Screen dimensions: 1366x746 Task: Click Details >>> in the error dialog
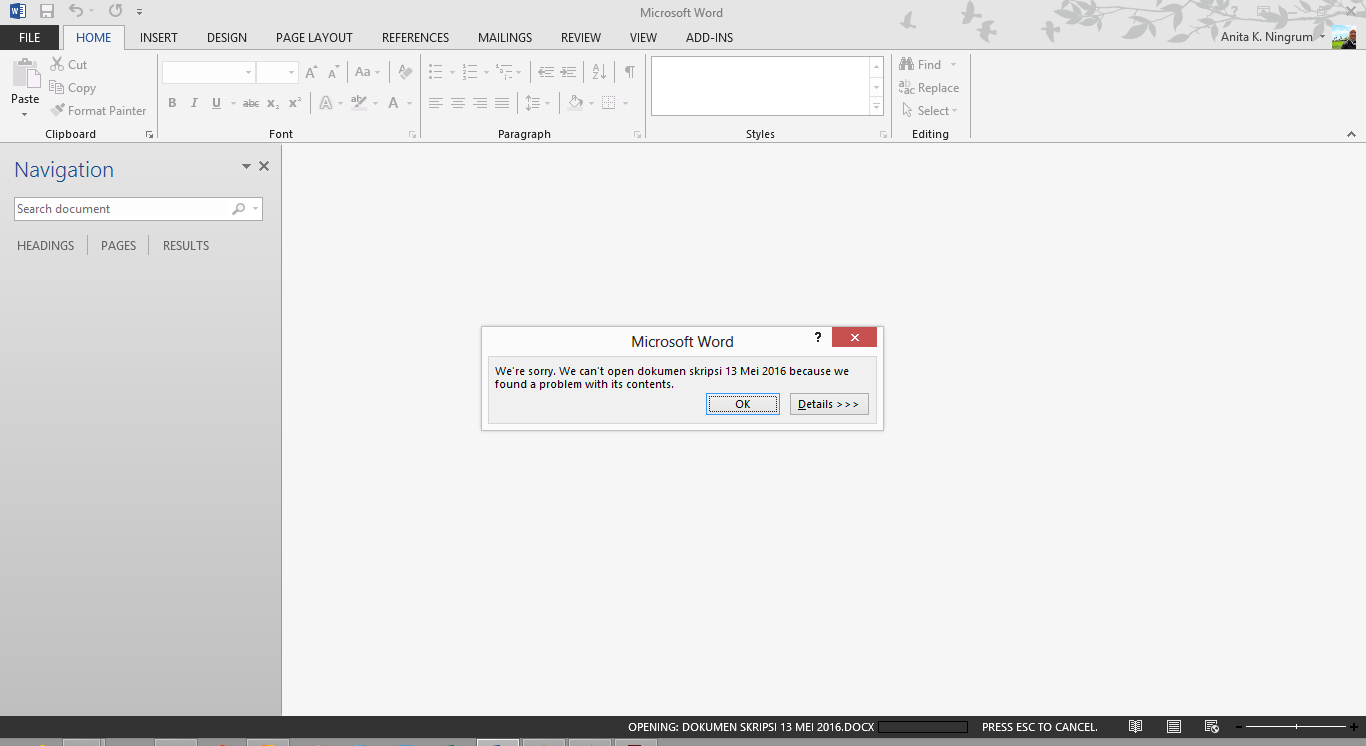tap(829, 404)
